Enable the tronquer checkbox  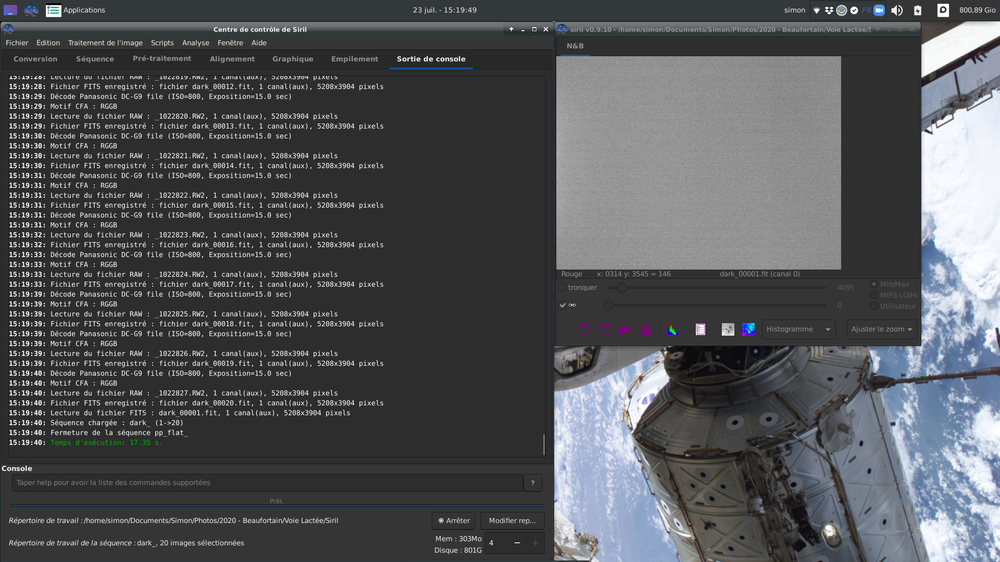point(563,287)
